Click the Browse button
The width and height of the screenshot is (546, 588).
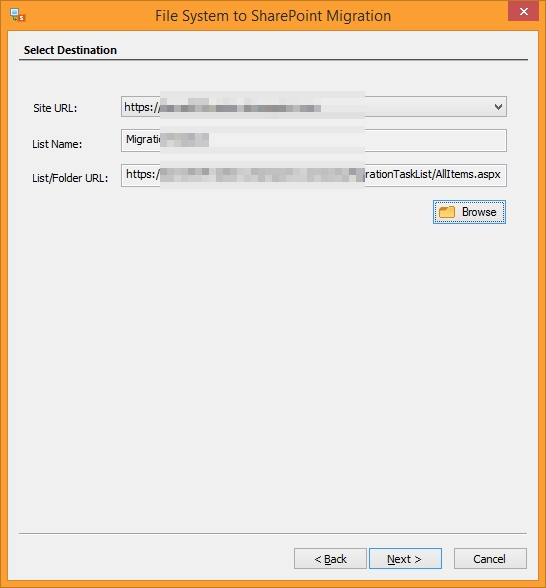pos(469,212)
